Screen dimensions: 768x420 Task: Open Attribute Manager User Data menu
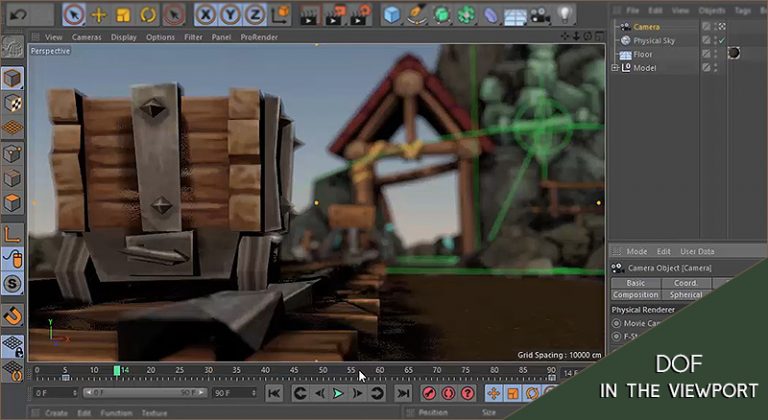tap(697, 251)
